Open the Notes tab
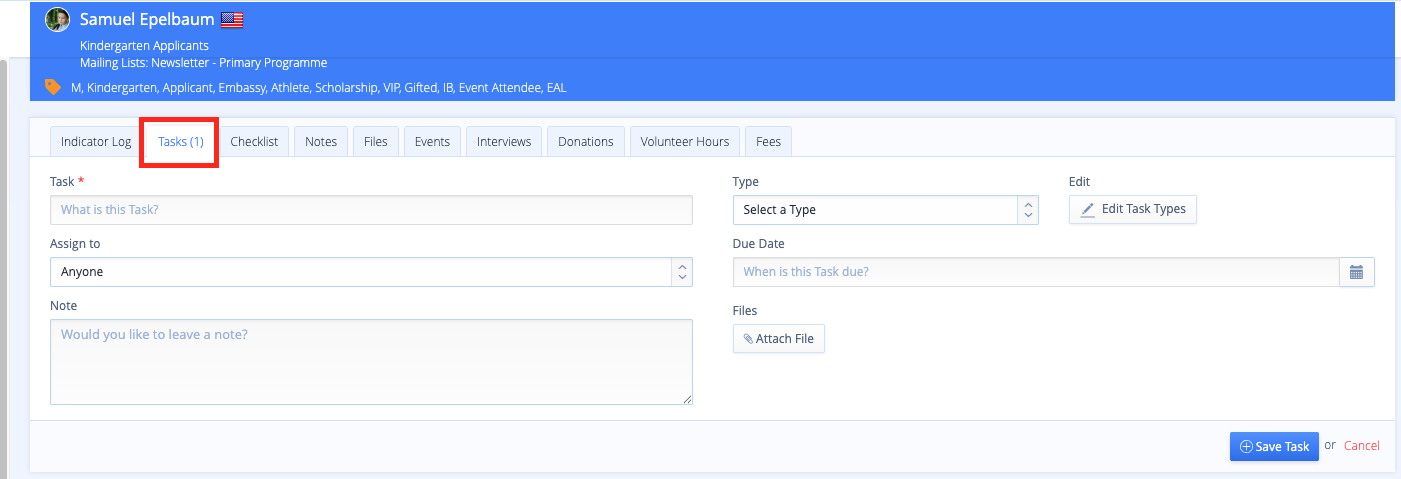 tap(321, 142)
